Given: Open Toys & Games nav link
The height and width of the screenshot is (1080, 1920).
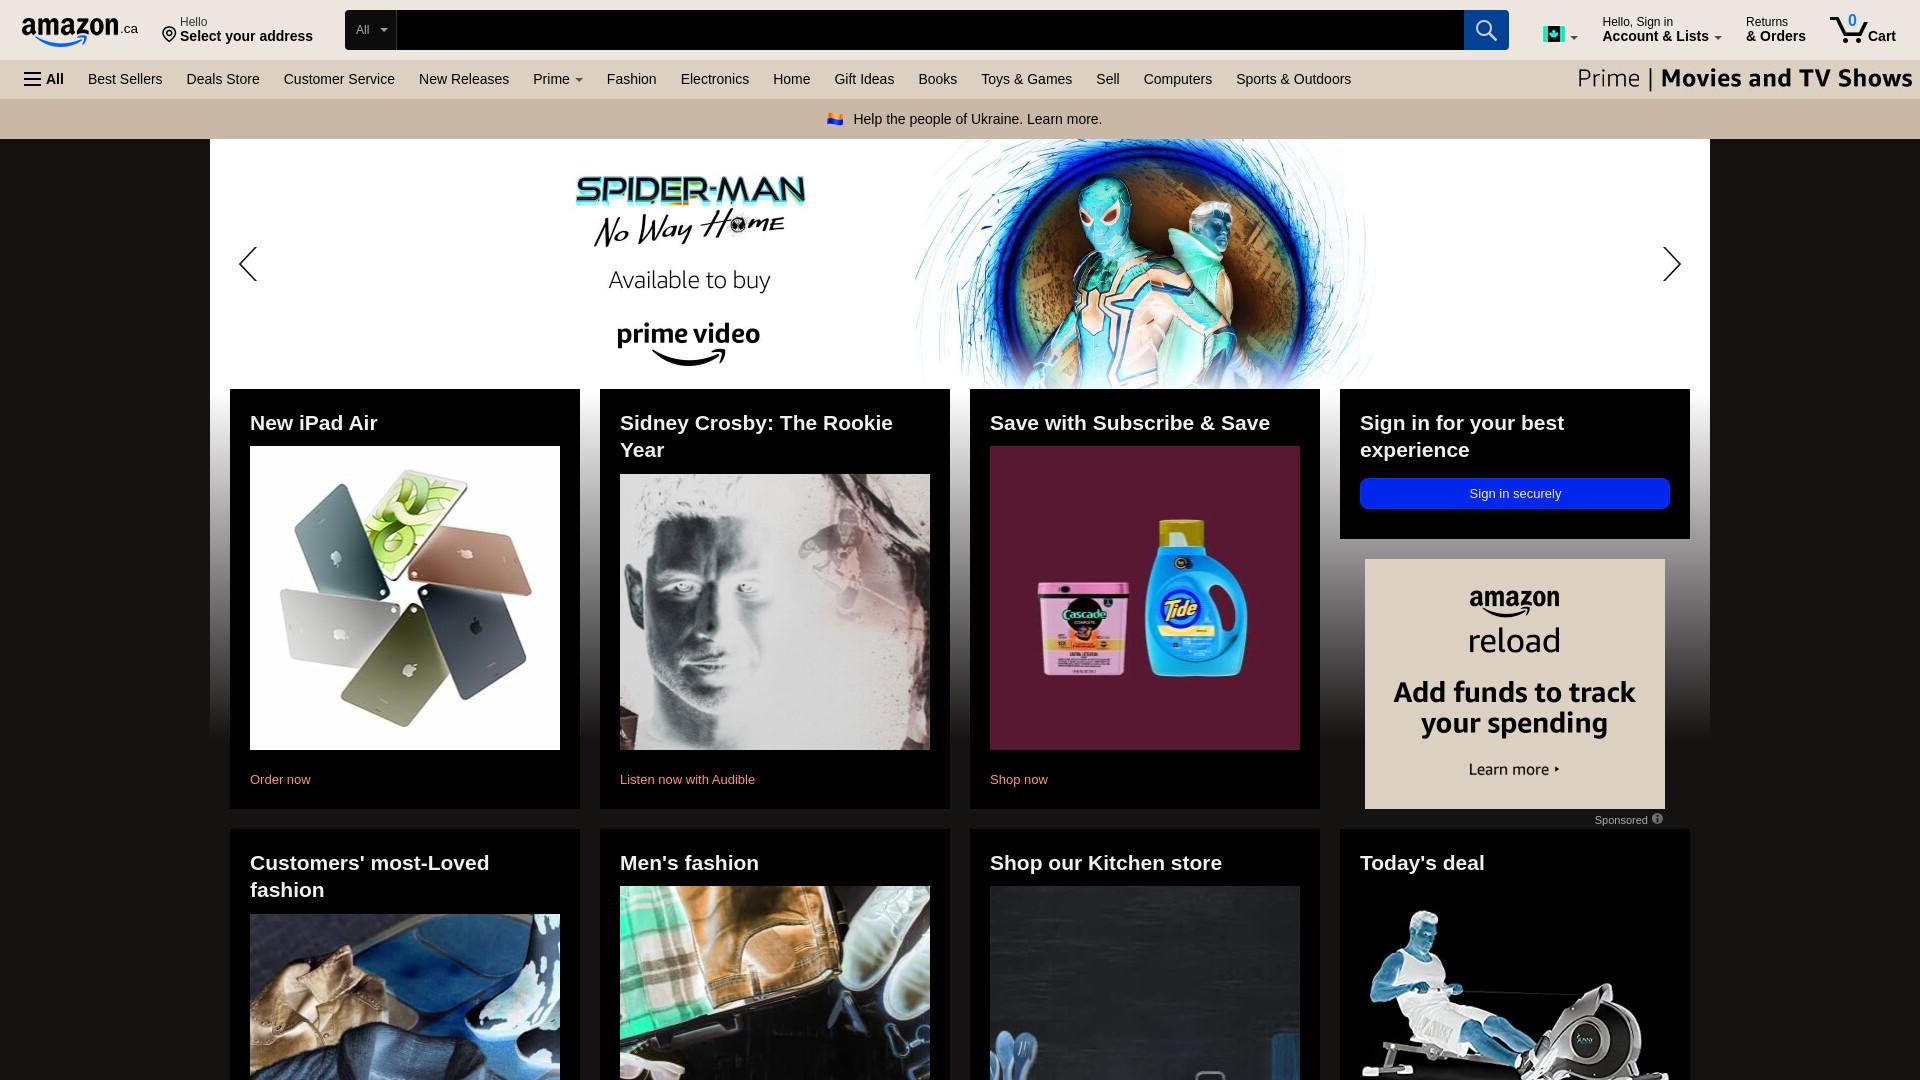Looking at the screenshot, I should [1026, 79].
